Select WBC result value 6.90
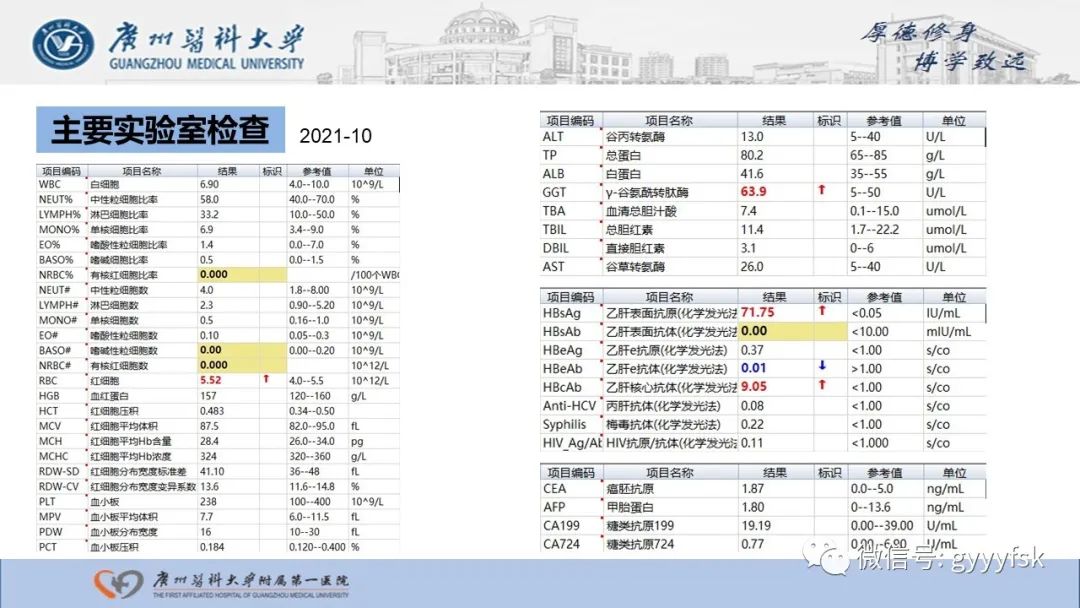The width and height of the screenshot is (1080, 608). (209, 185)
